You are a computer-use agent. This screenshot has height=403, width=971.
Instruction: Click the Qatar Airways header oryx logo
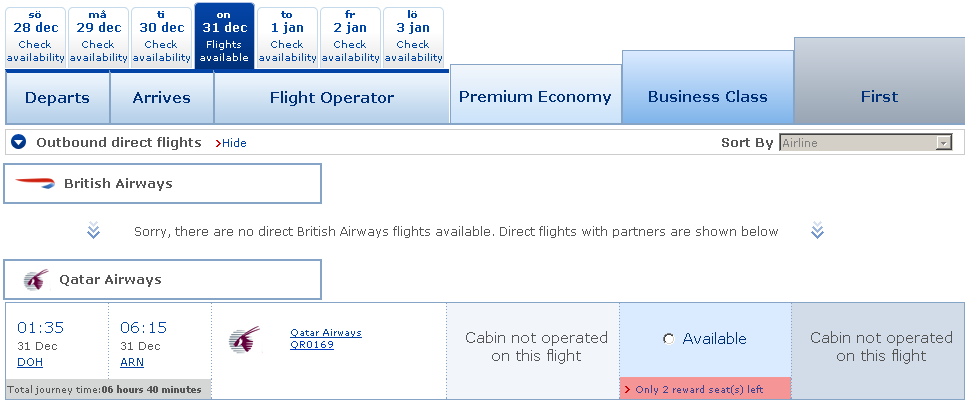coord(35,280)
